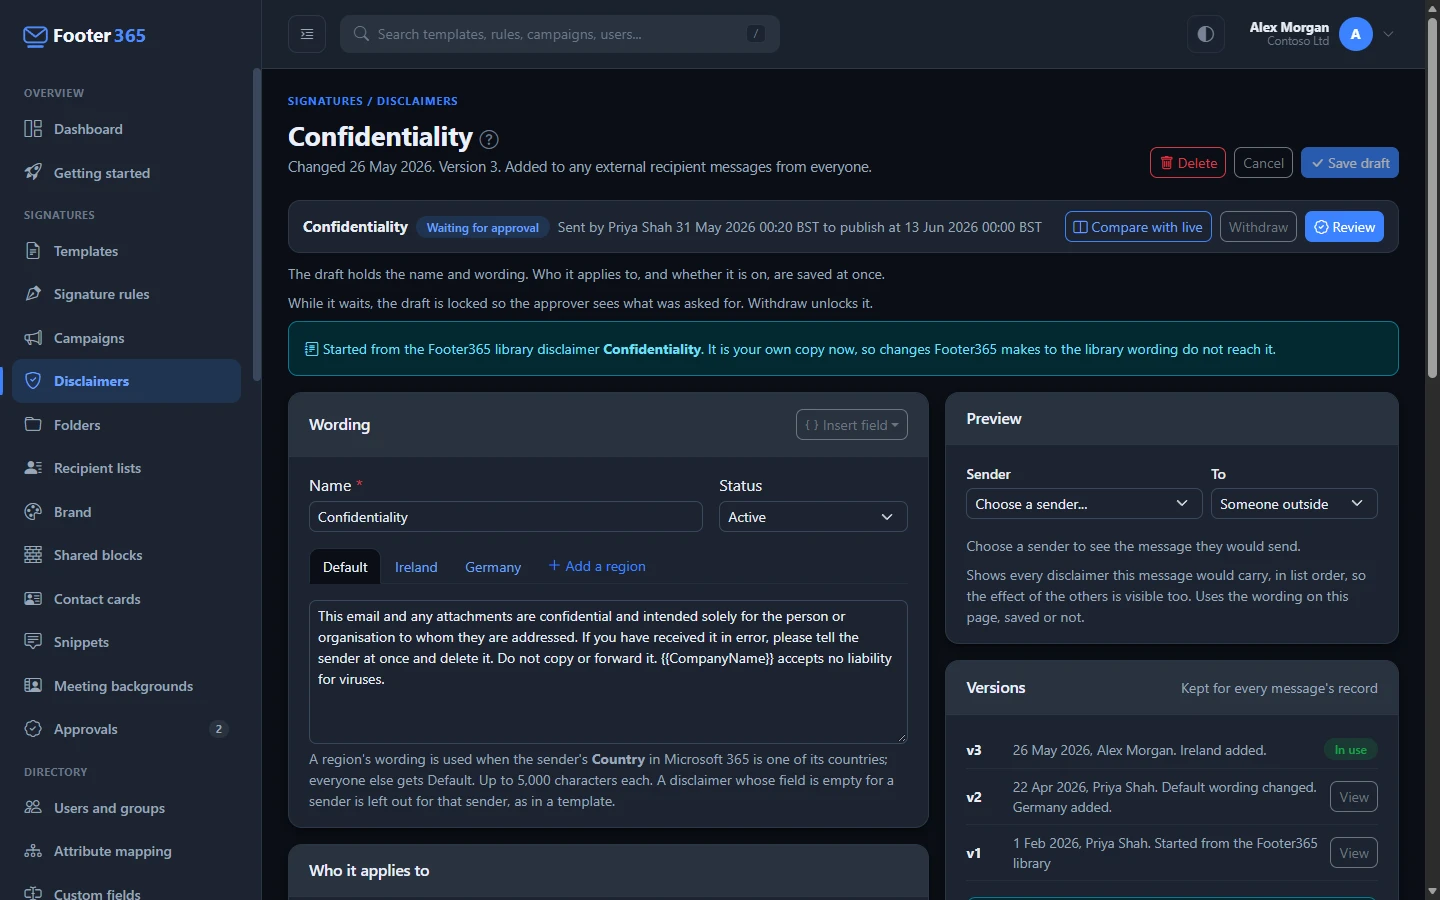Click the Cancel button
This screenshot has height=900, width=1440.
point(1264,163)
